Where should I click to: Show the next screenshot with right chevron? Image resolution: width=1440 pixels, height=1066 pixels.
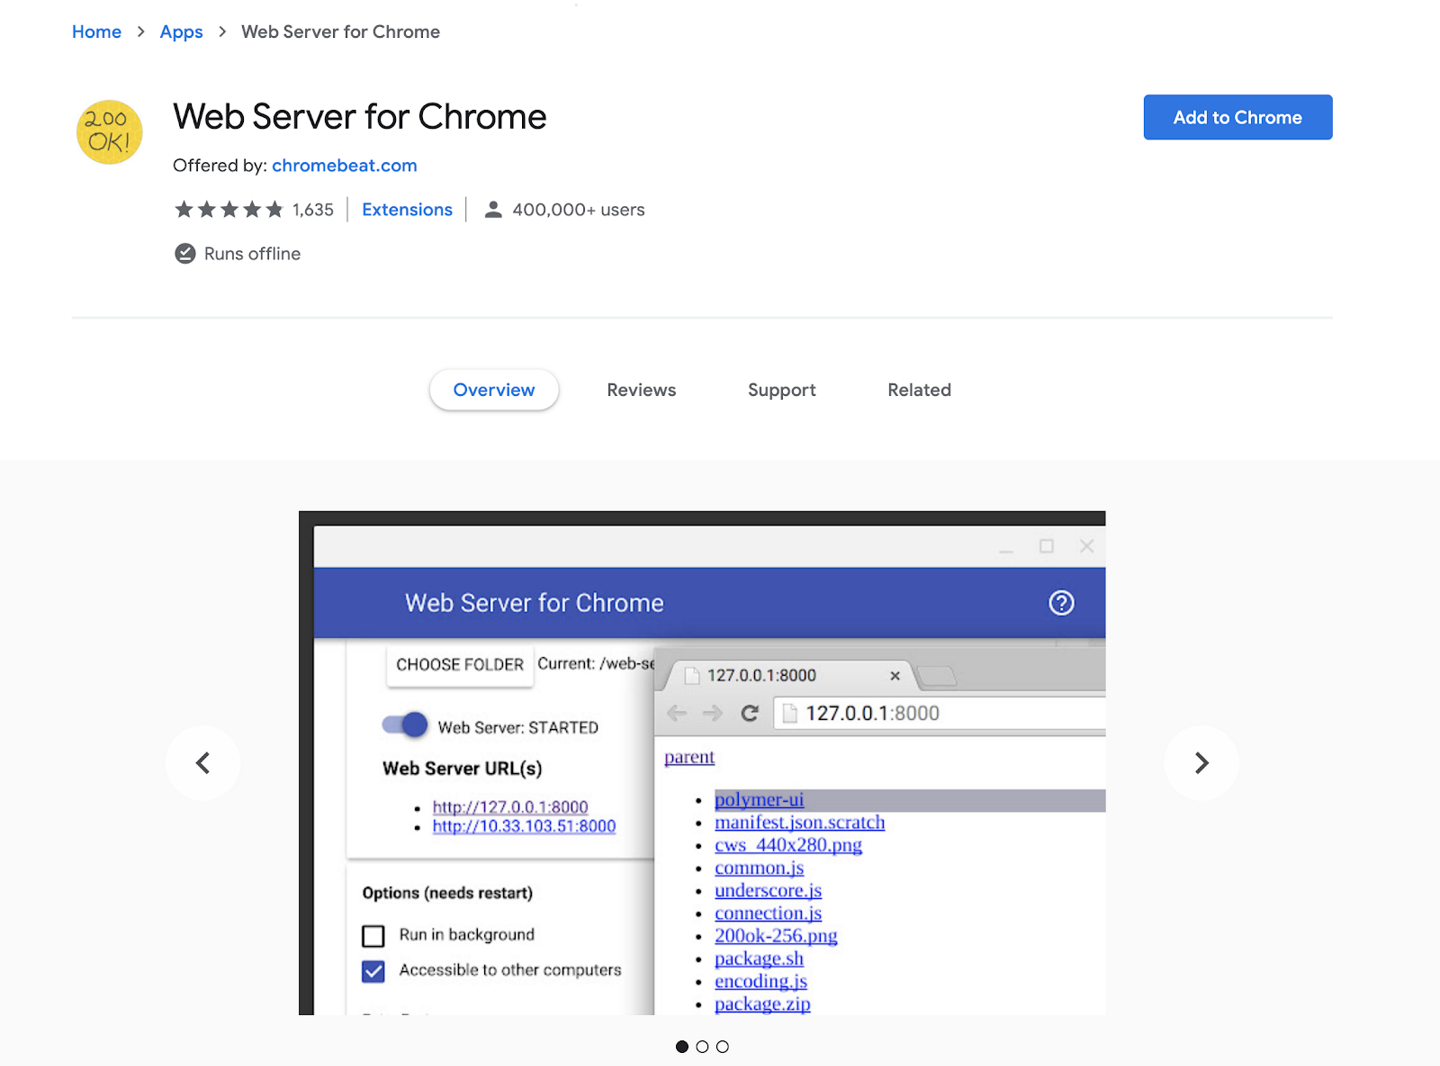1201,763
